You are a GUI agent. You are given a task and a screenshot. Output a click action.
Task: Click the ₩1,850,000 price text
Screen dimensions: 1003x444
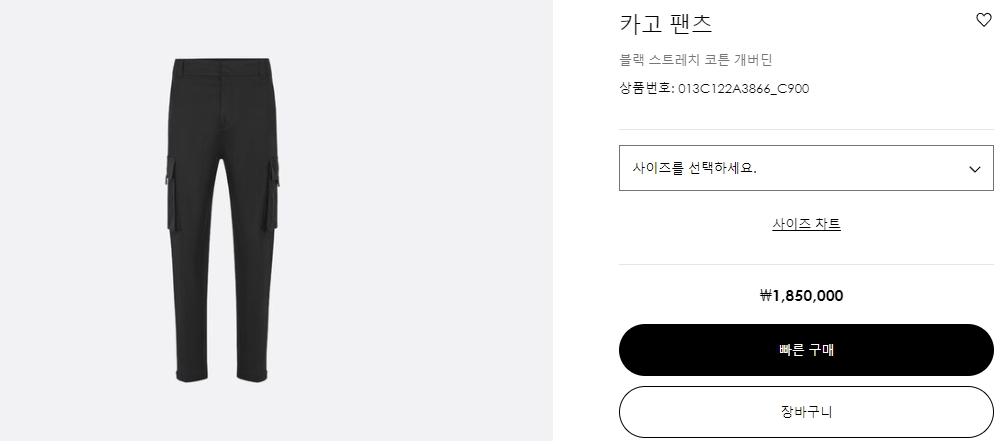[801, 295]
